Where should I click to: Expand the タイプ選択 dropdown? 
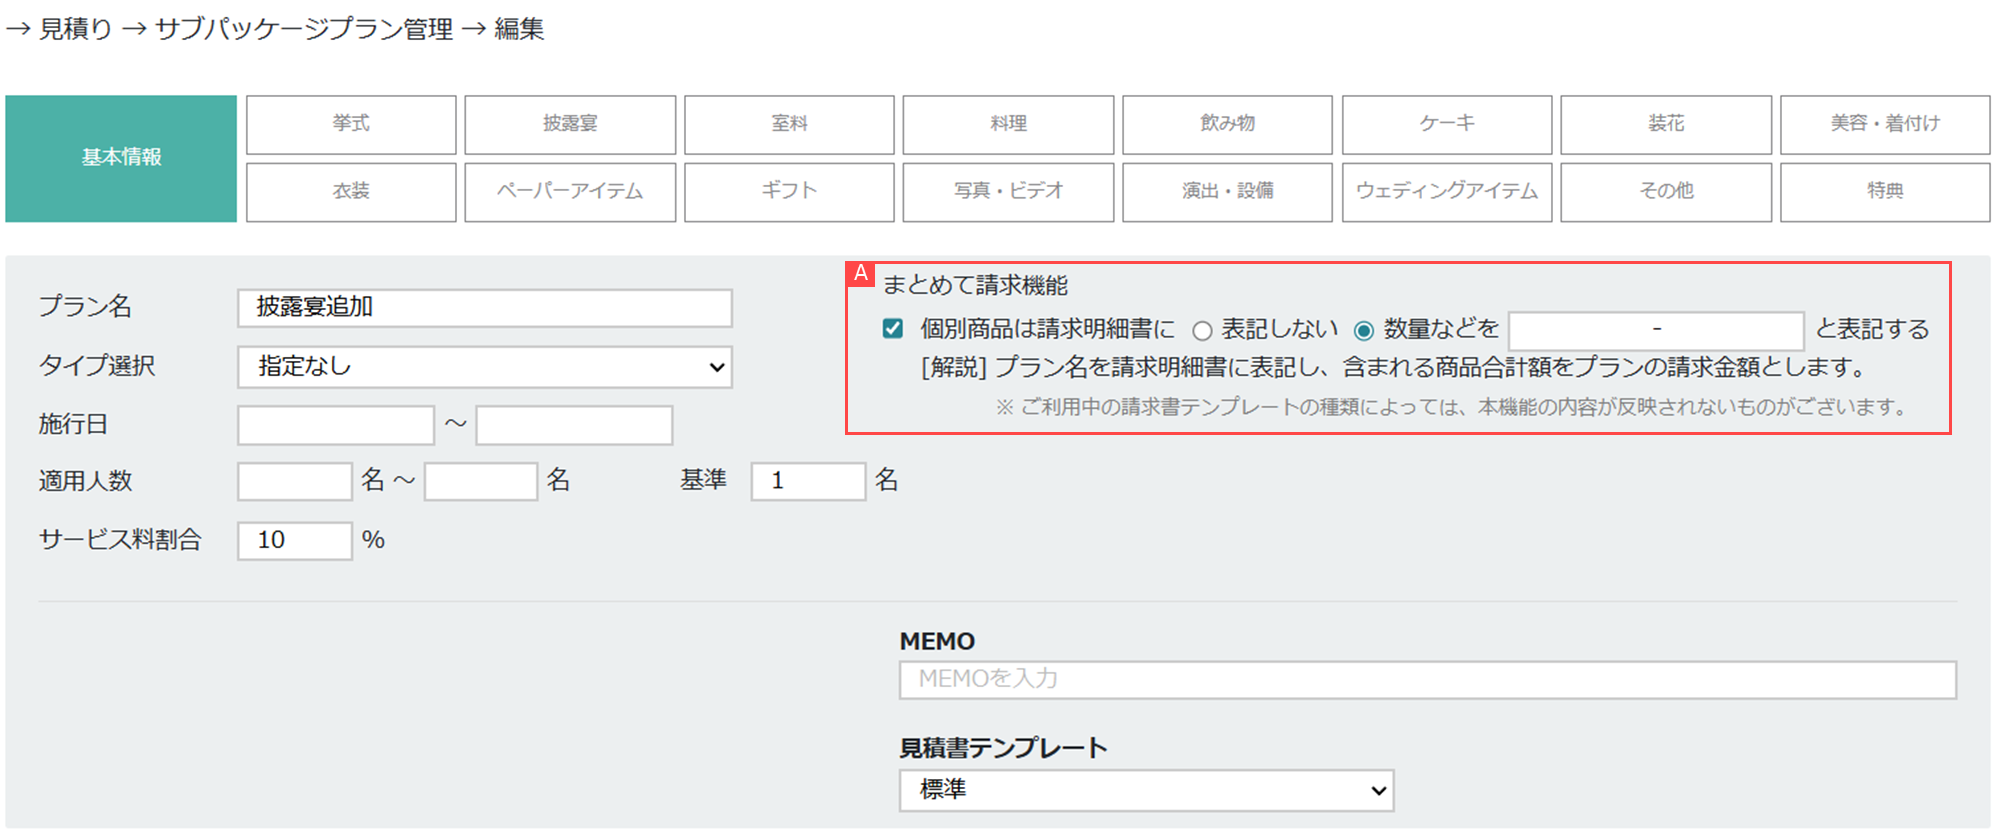pos(485,367)
